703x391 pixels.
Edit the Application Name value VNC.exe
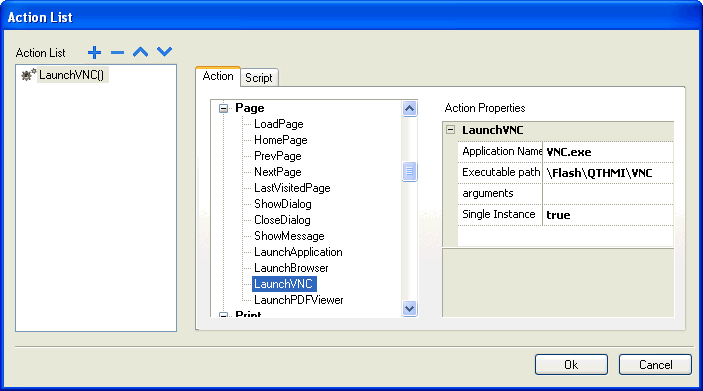click(608, 152)
